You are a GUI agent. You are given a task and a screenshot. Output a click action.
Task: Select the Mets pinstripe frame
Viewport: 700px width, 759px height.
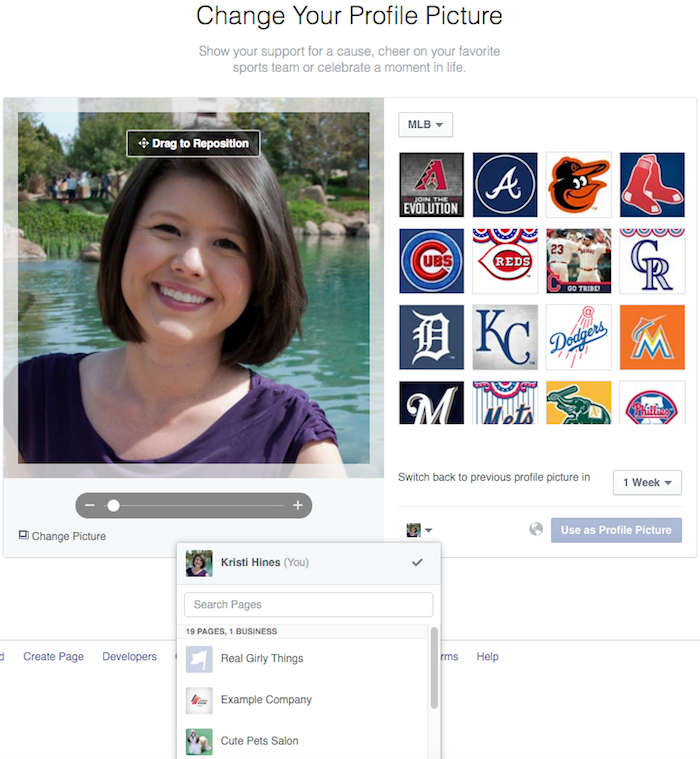click(505, 403)
